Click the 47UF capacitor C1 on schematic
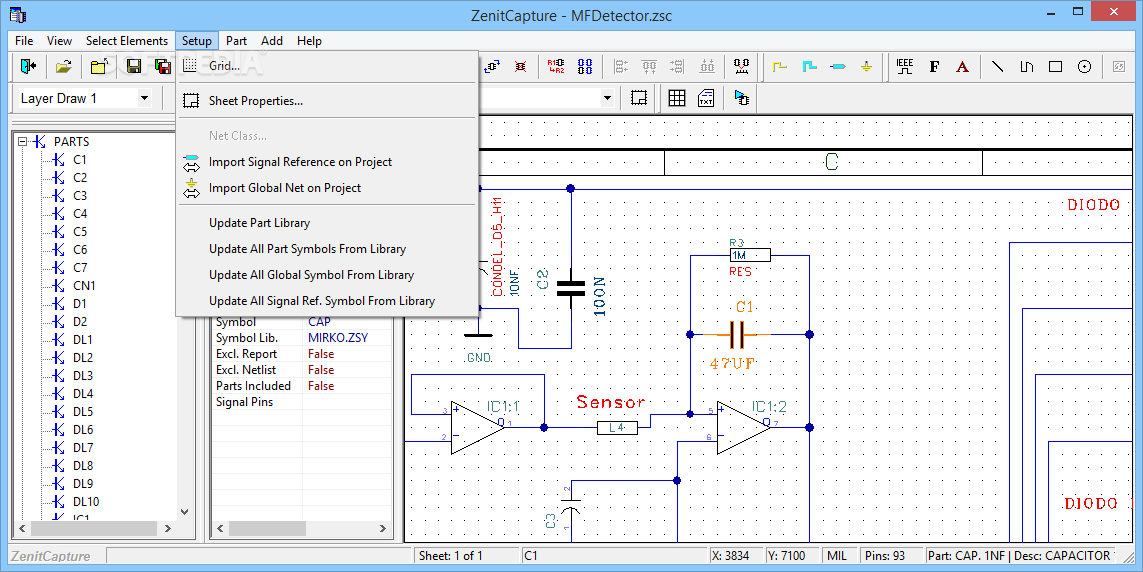This screenshot has width=1143, height=572. click(736, 335)
